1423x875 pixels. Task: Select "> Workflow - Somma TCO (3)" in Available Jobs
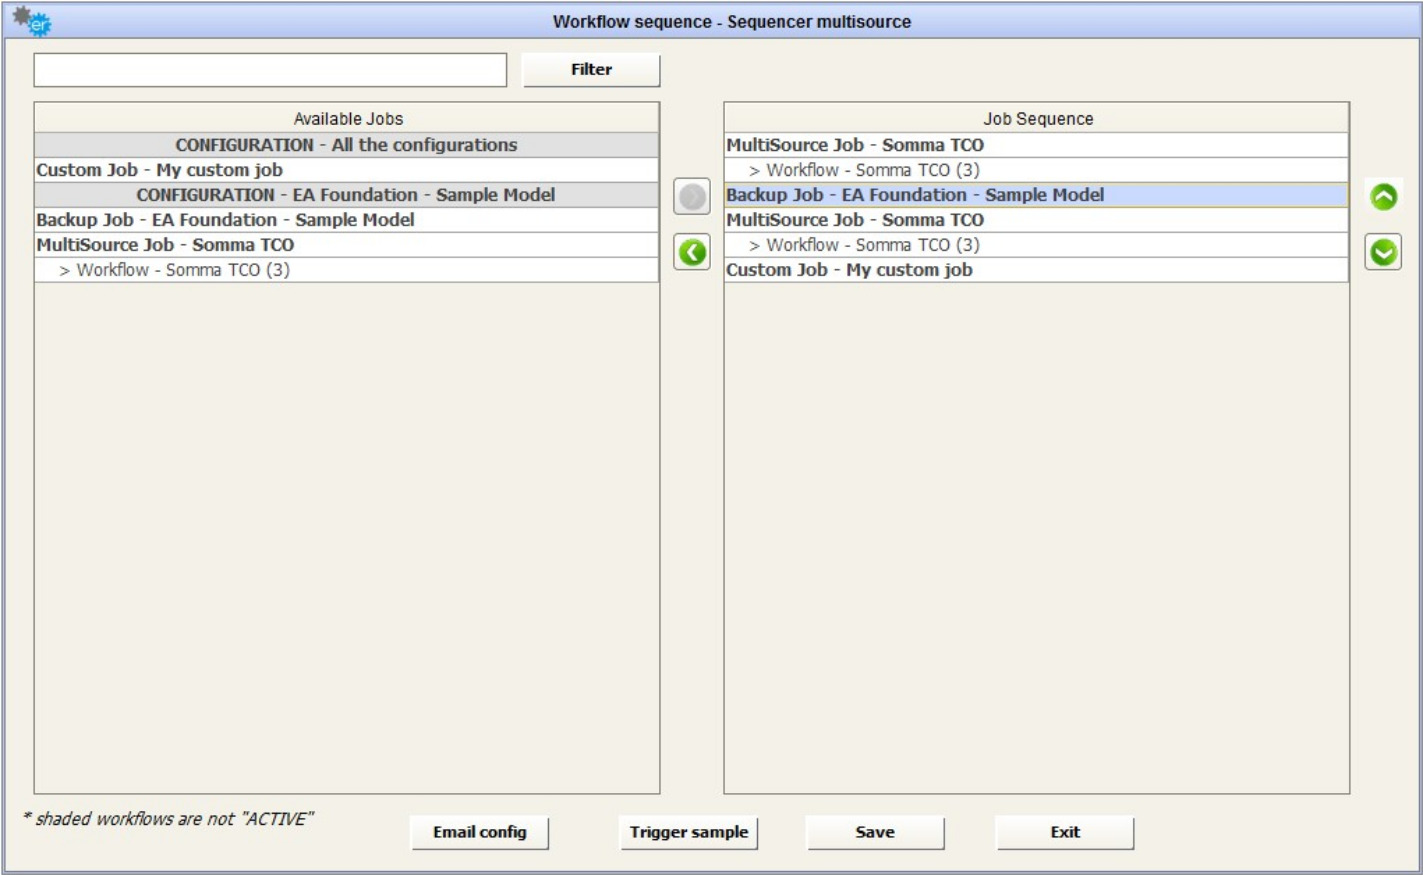tap(347, 270)
